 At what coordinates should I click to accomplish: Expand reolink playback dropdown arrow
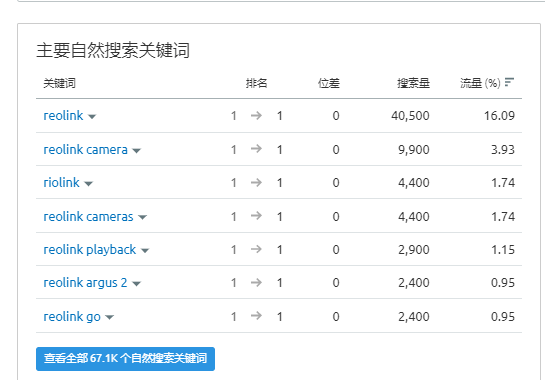click(x=145, y=251)
